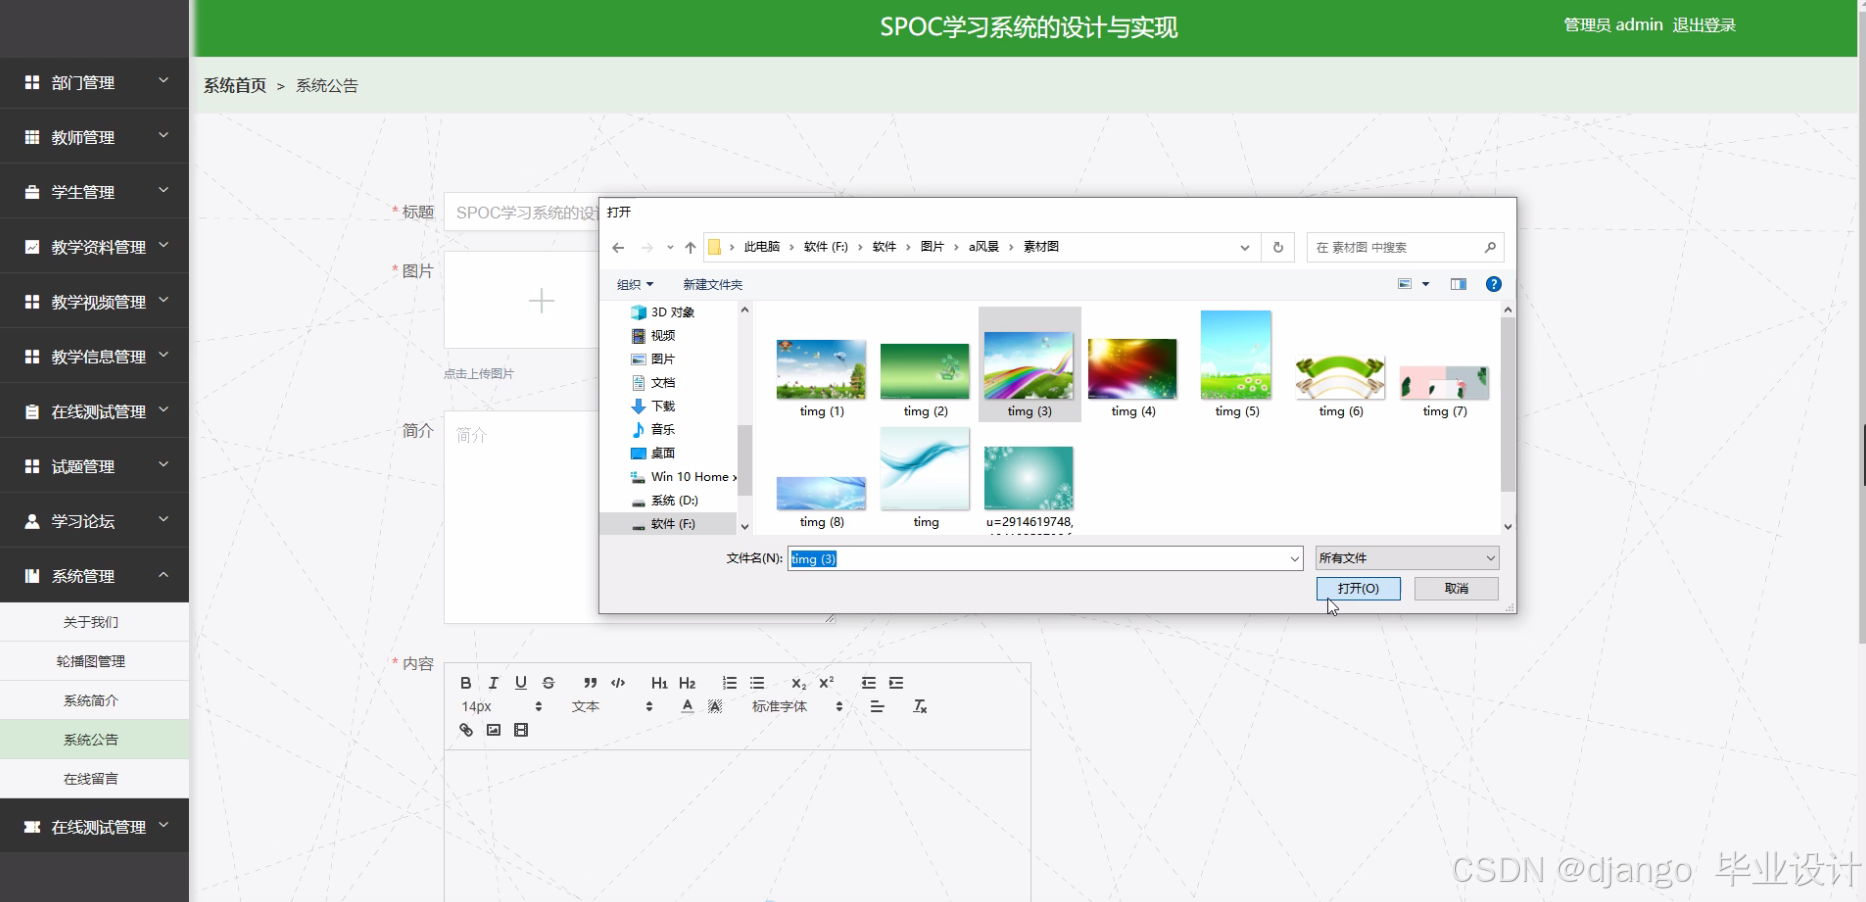
Task: Open the font color picker
Action: (687, 706)
